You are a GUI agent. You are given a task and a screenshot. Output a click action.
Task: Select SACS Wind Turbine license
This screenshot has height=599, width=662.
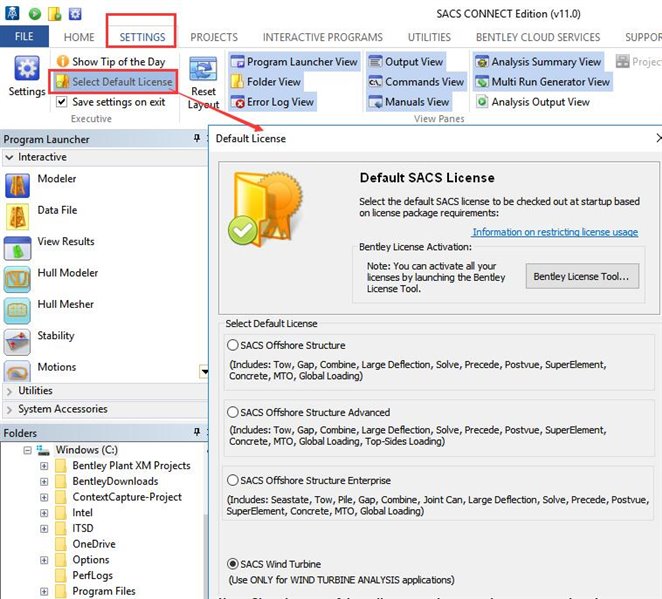pyautogui.click(x=233, y=564)
